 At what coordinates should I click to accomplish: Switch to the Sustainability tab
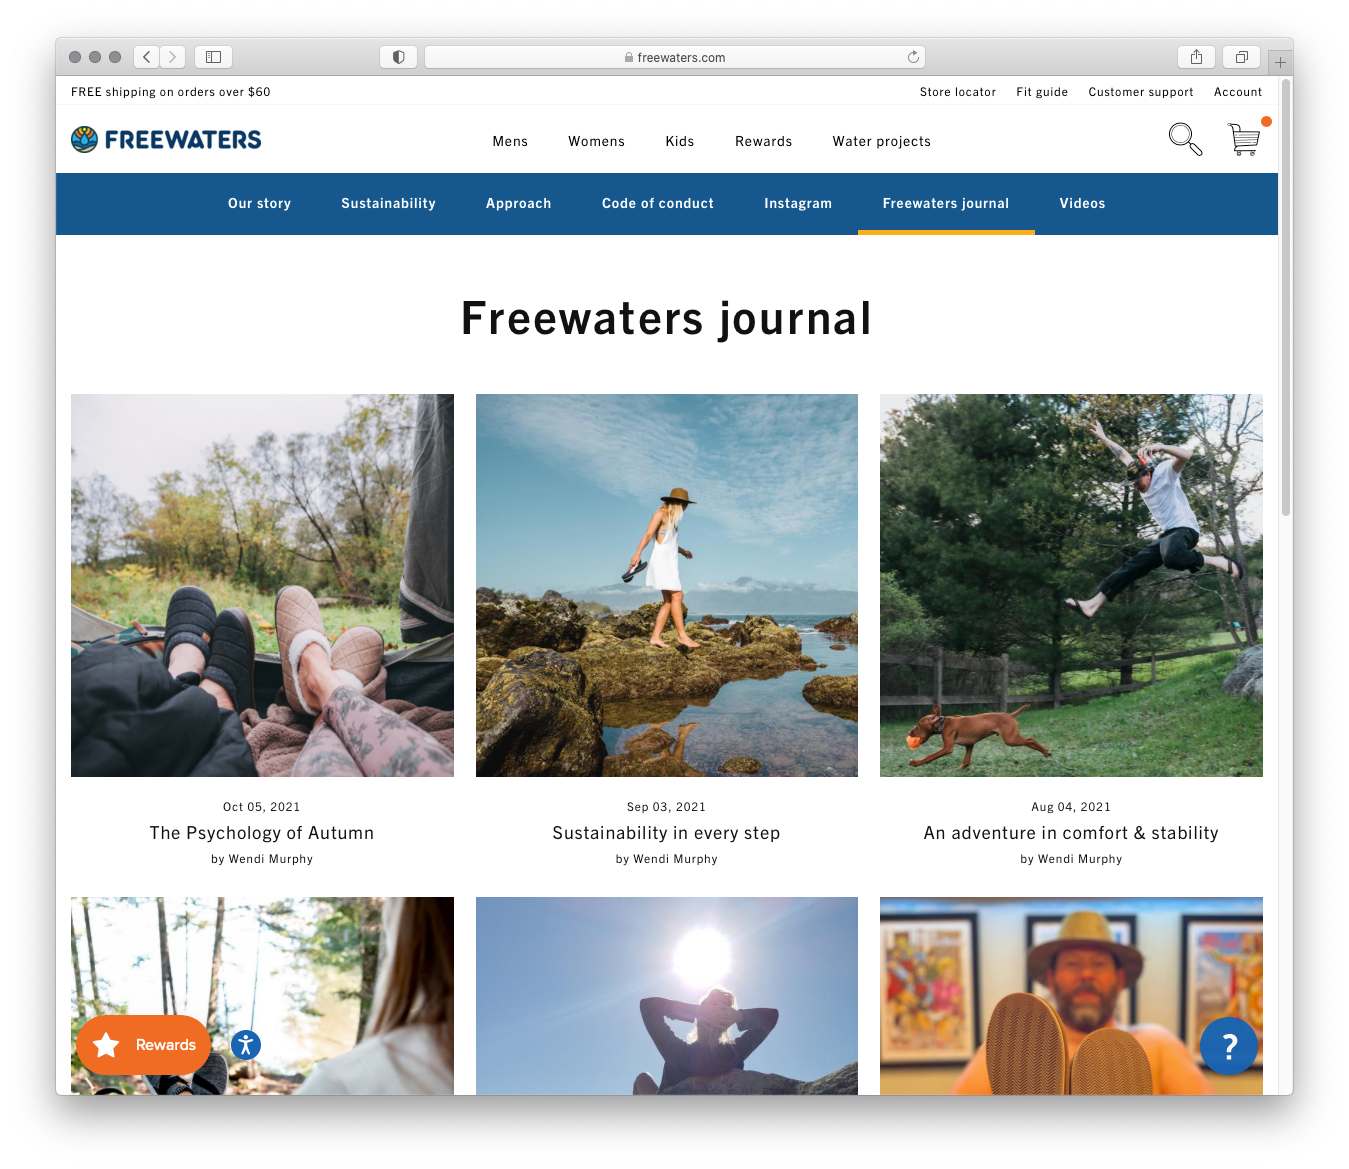(389, 203)
